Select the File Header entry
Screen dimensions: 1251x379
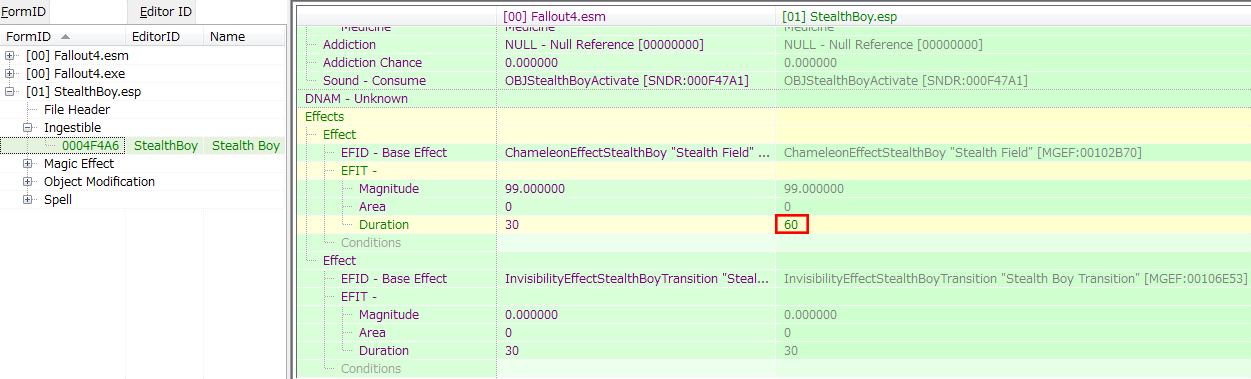point(77,110)
